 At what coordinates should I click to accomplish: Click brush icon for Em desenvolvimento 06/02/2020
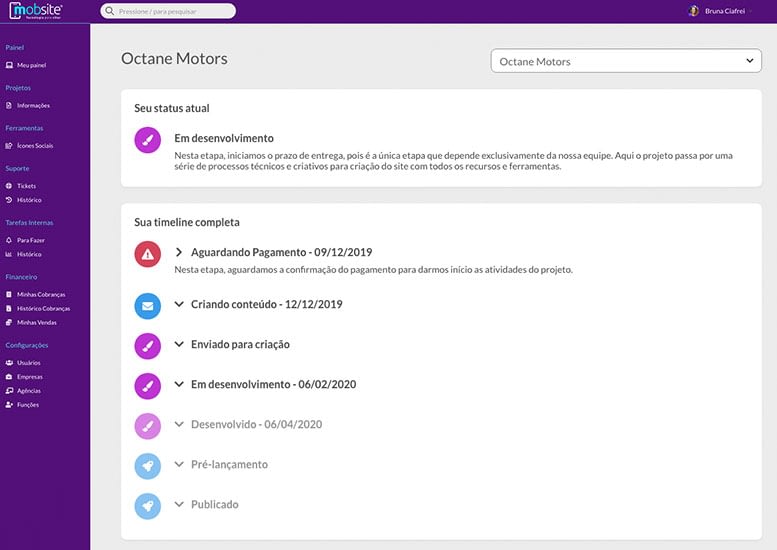tap(148, 386)
